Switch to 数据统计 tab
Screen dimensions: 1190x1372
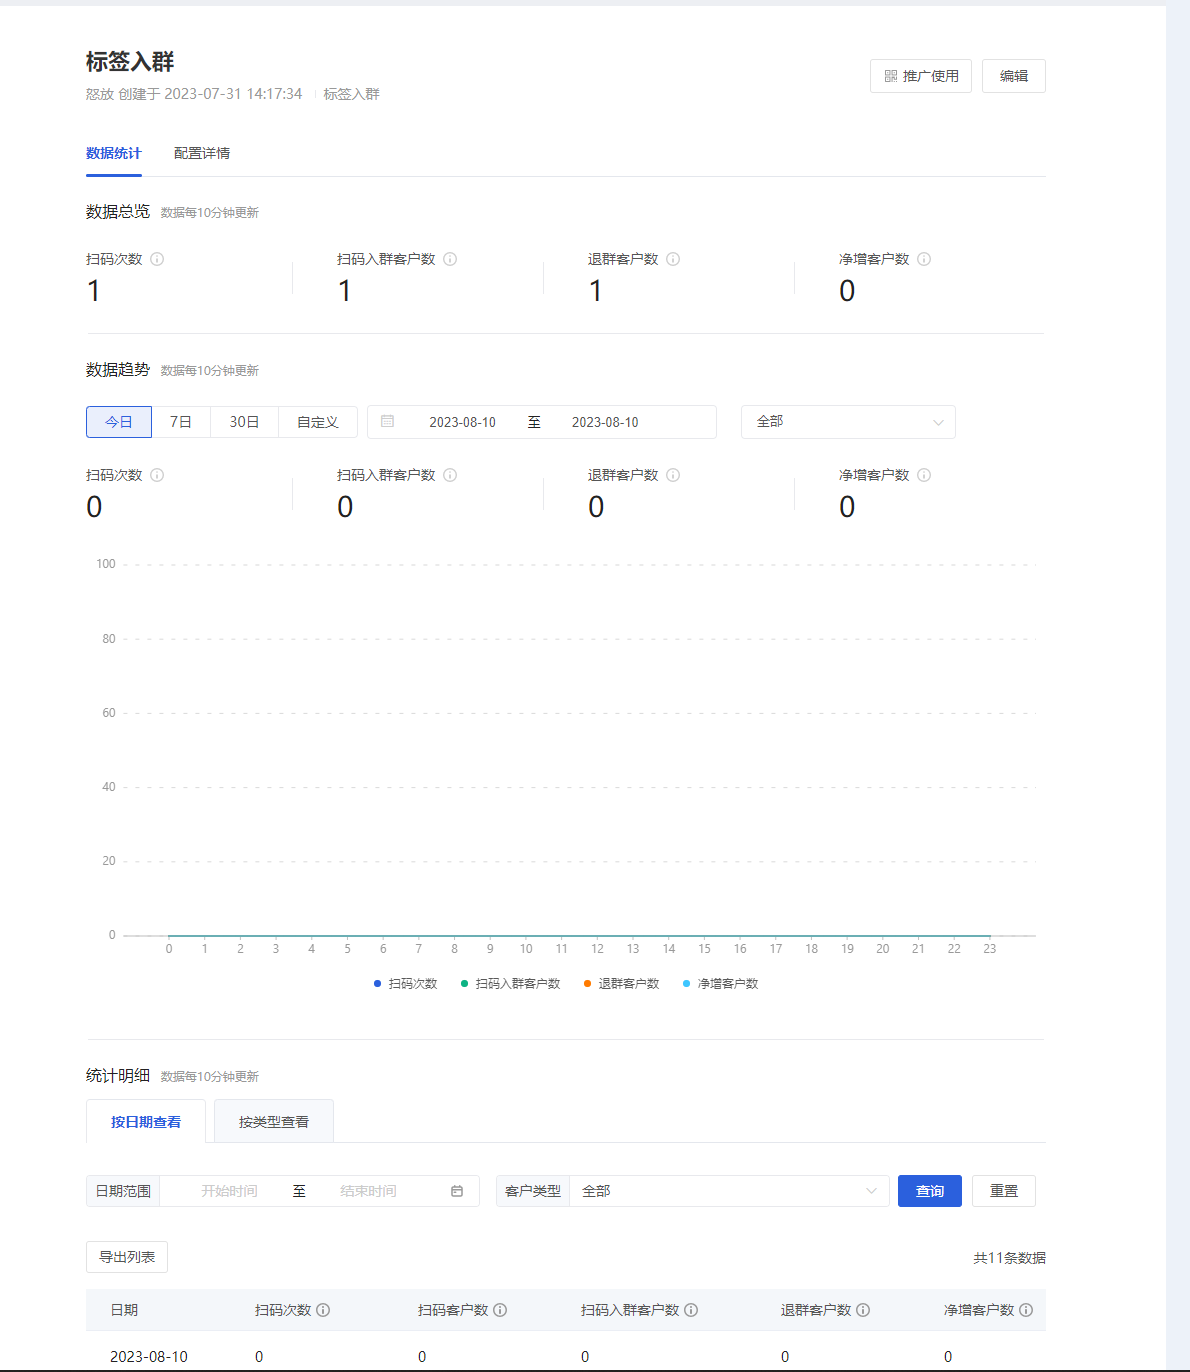114,153
